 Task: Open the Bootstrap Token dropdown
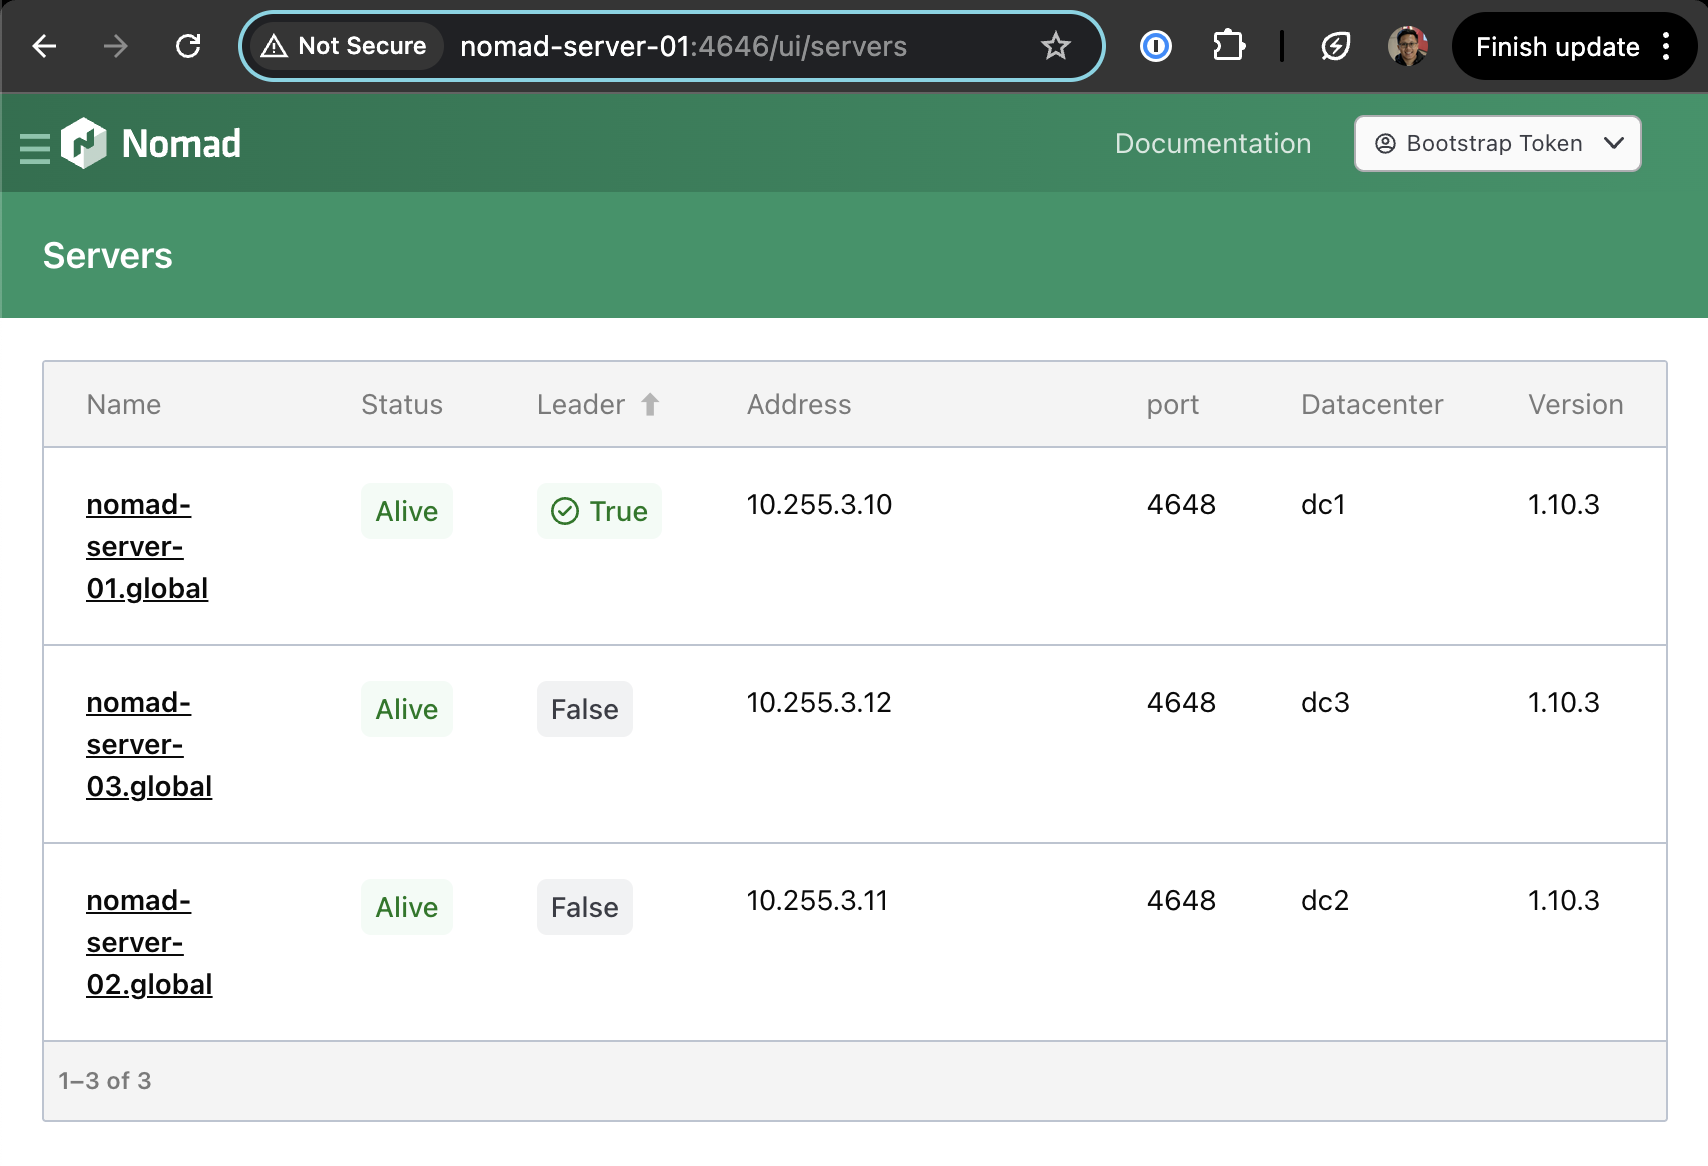point(1496,143)
